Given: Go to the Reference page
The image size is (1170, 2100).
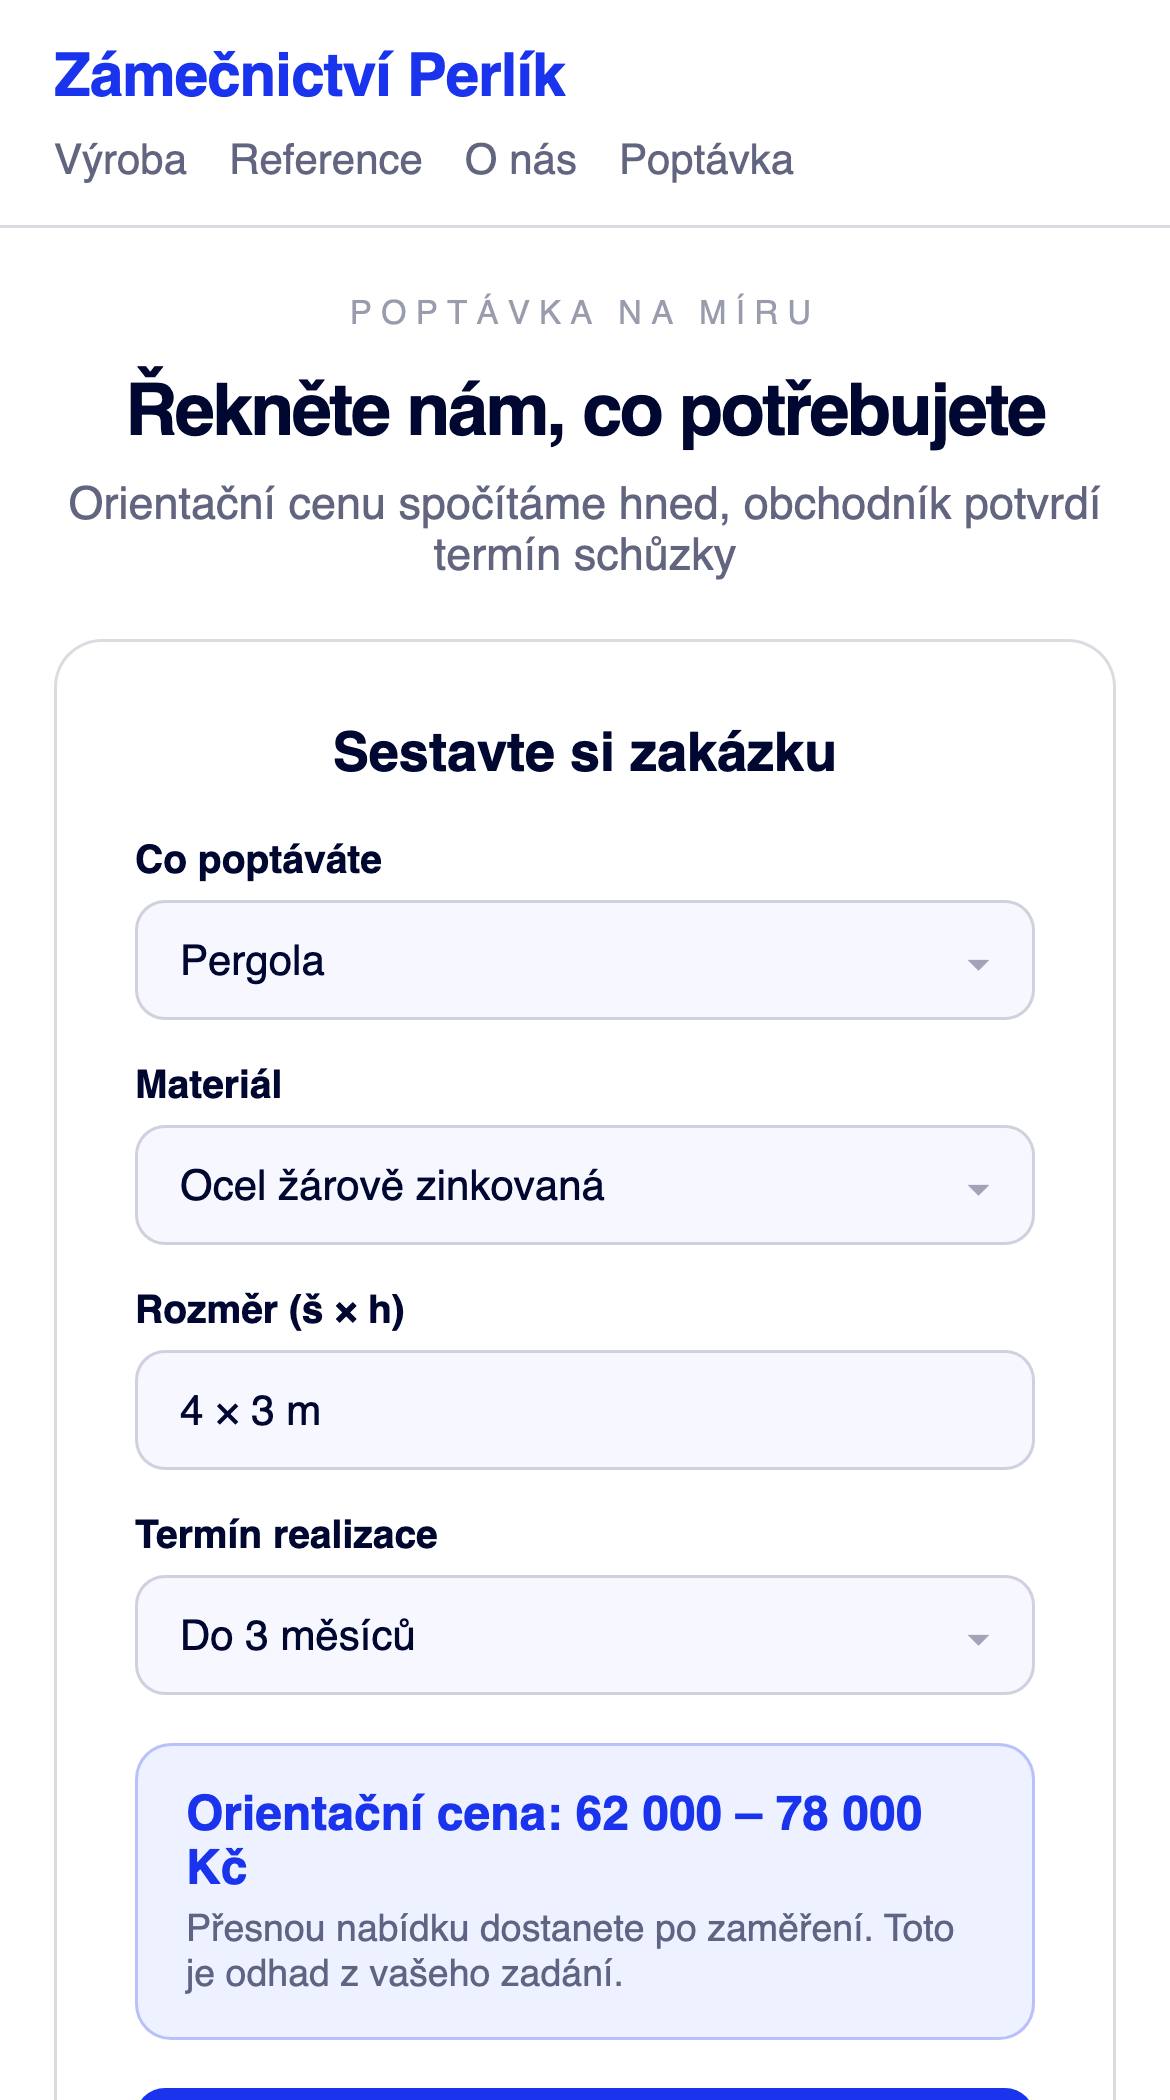Looking at the screenshot, I should click(326, 160).
